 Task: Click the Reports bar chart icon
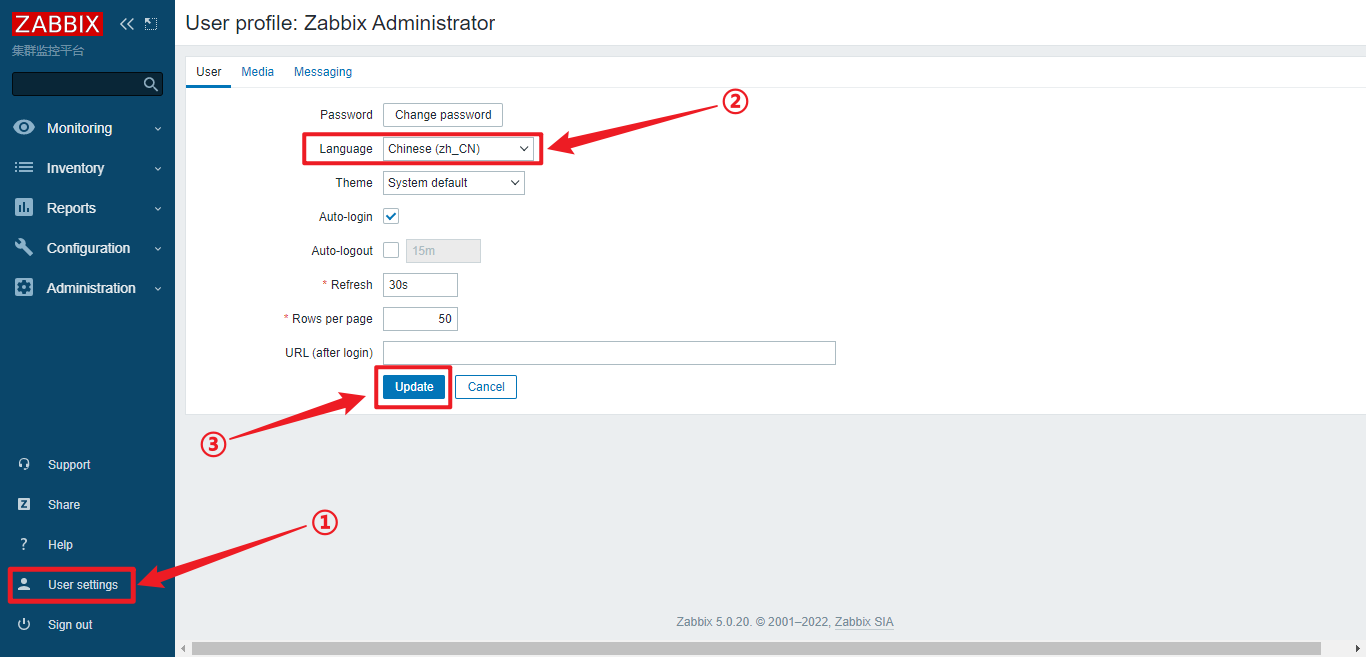click(24, 208)
